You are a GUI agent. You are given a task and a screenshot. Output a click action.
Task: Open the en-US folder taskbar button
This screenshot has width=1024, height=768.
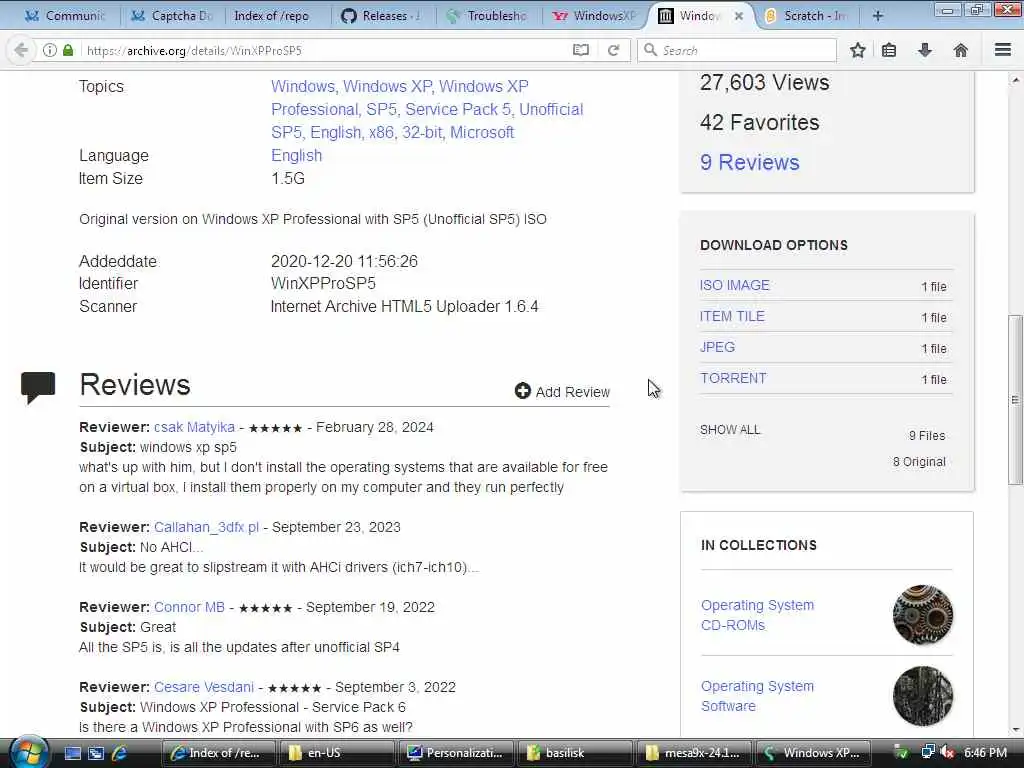click(336, 753)
